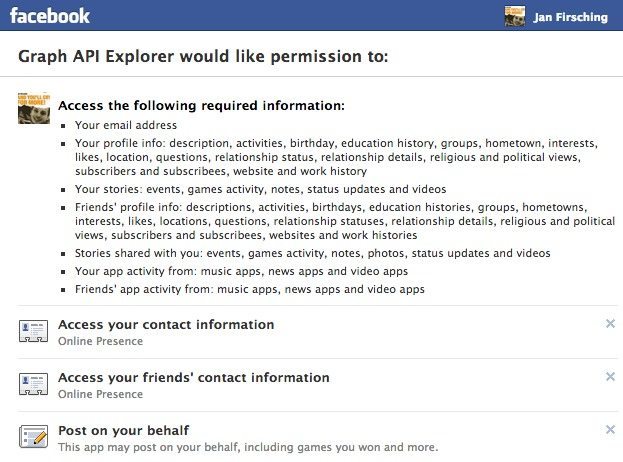The image size is (623, 462).
Task: Click the contact card icon for friends' contact information
Action: (33, 384)
